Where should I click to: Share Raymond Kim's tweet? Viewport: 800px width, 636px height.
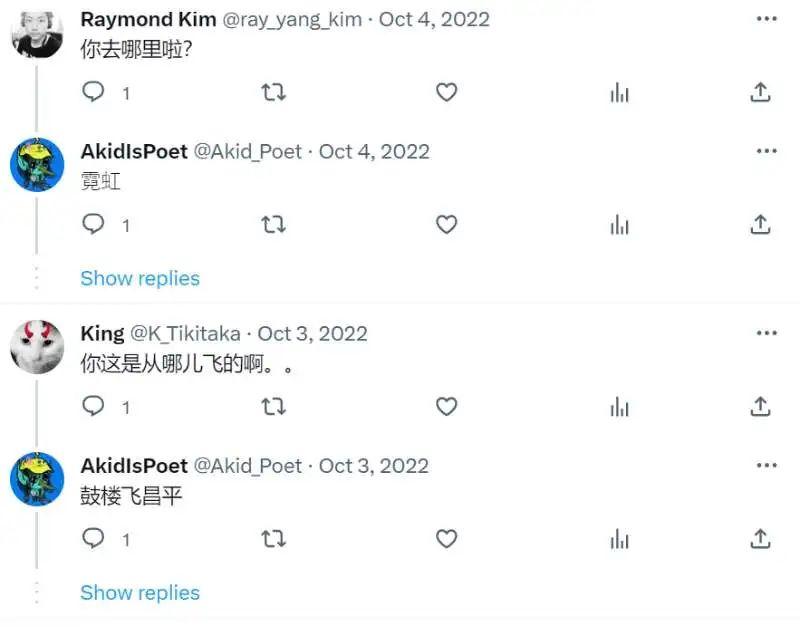(x=762, y=92)
